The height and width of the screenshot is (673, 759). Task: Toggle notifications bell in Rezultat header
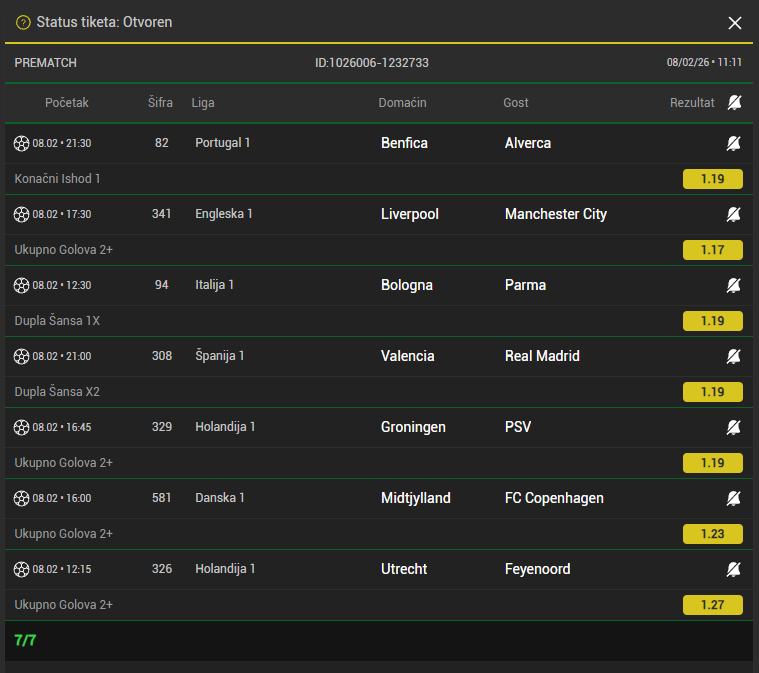coord(735,103)
